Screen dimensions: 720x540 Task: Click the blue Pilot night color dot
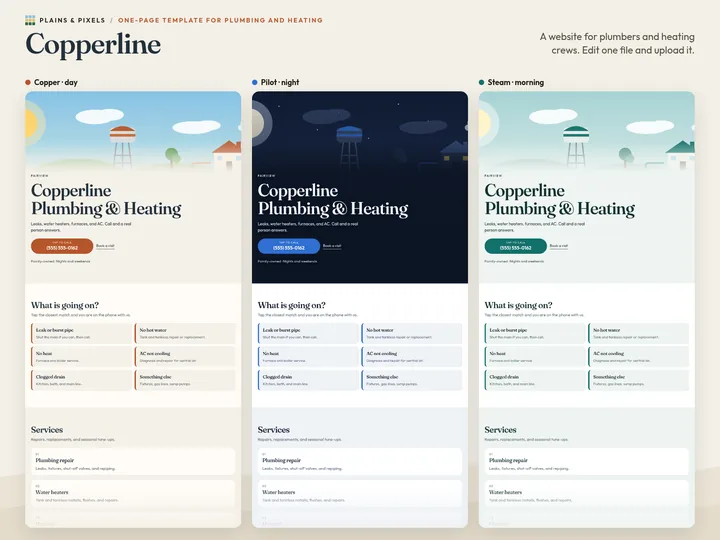[255, 82]
